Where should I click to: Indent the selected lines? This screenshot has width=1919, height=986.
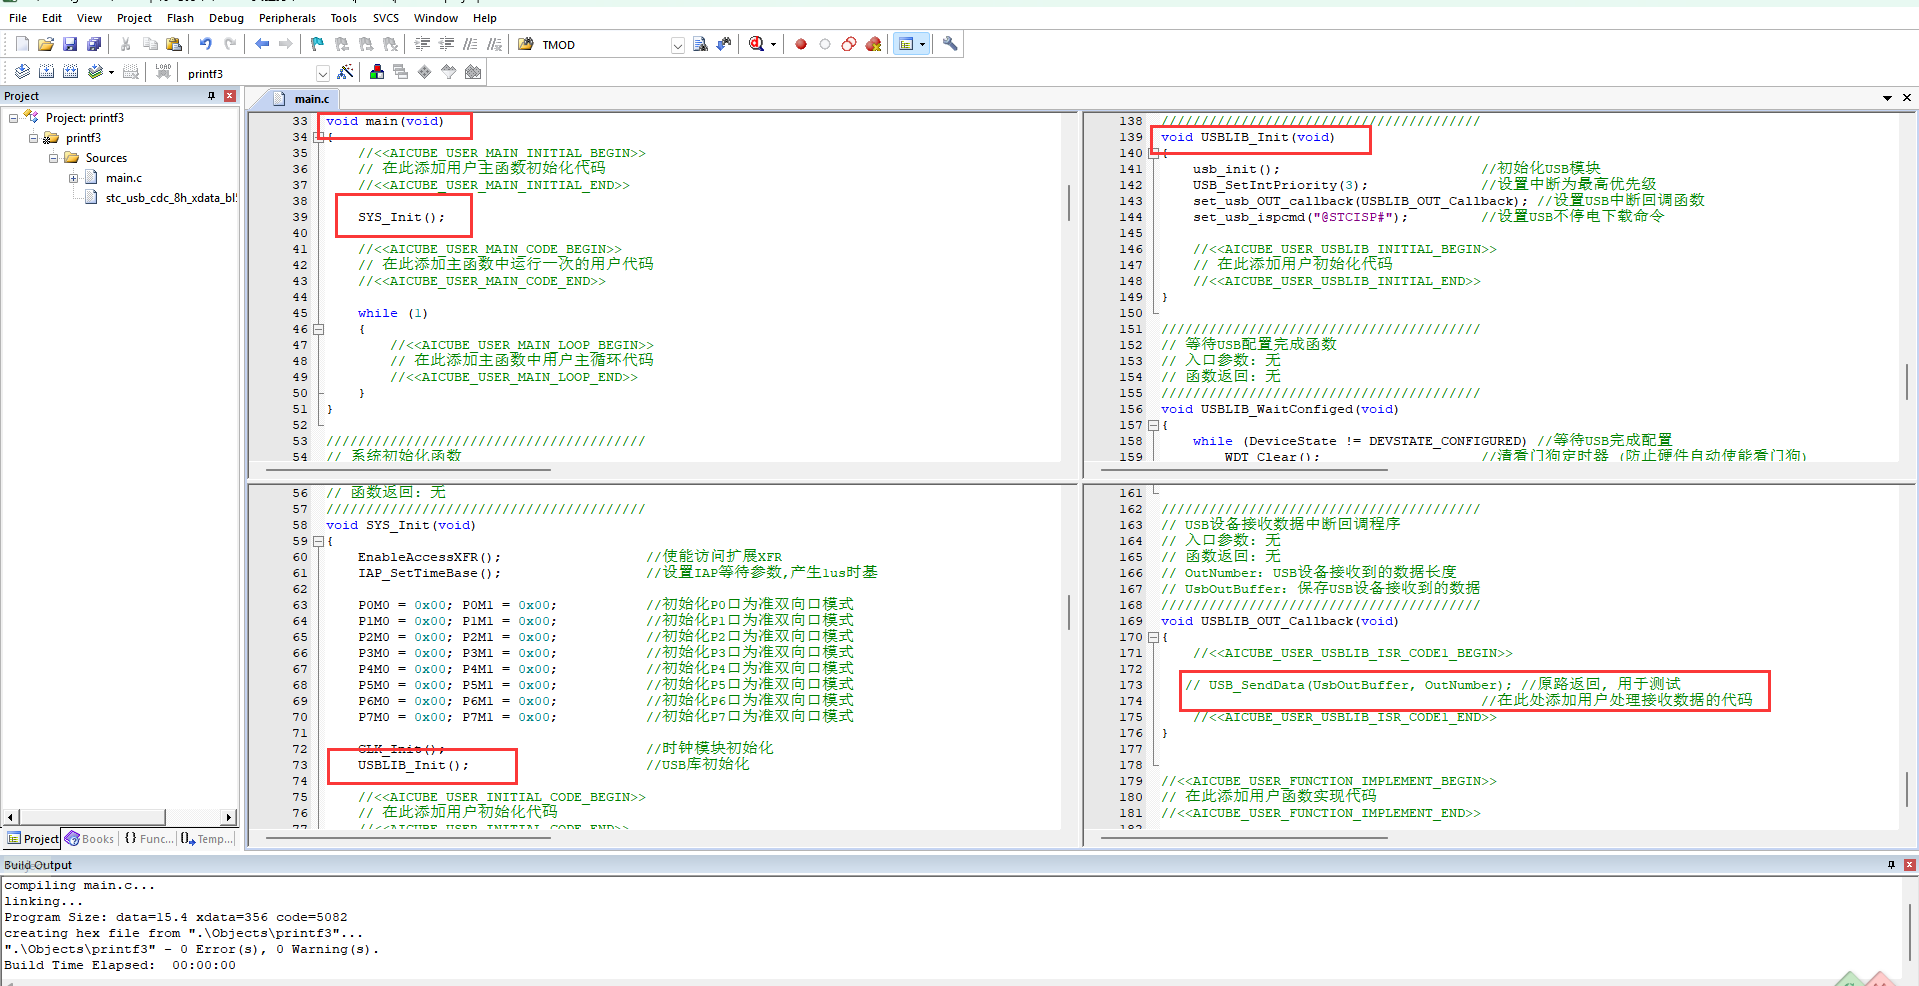422,44
